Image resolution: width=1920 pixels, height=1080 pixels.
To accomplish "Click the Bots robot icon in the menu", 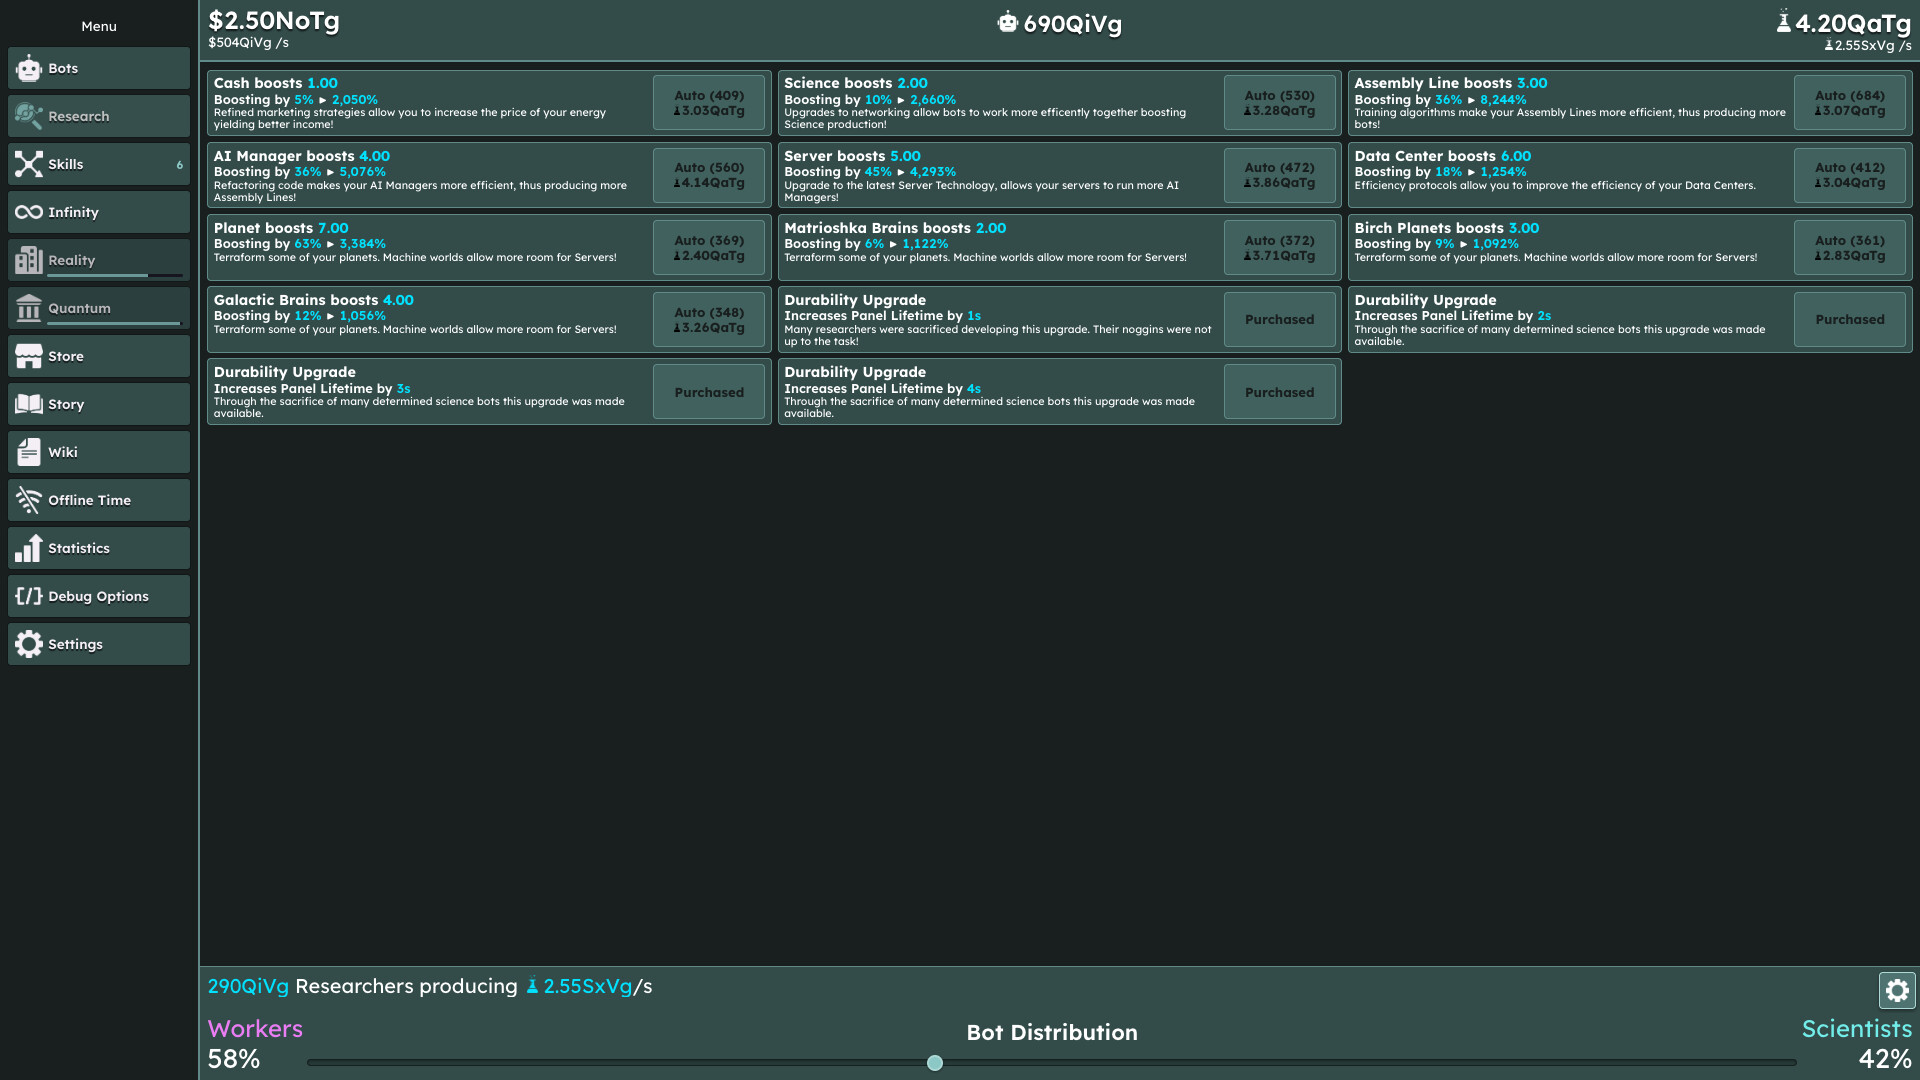I will 29,68.
